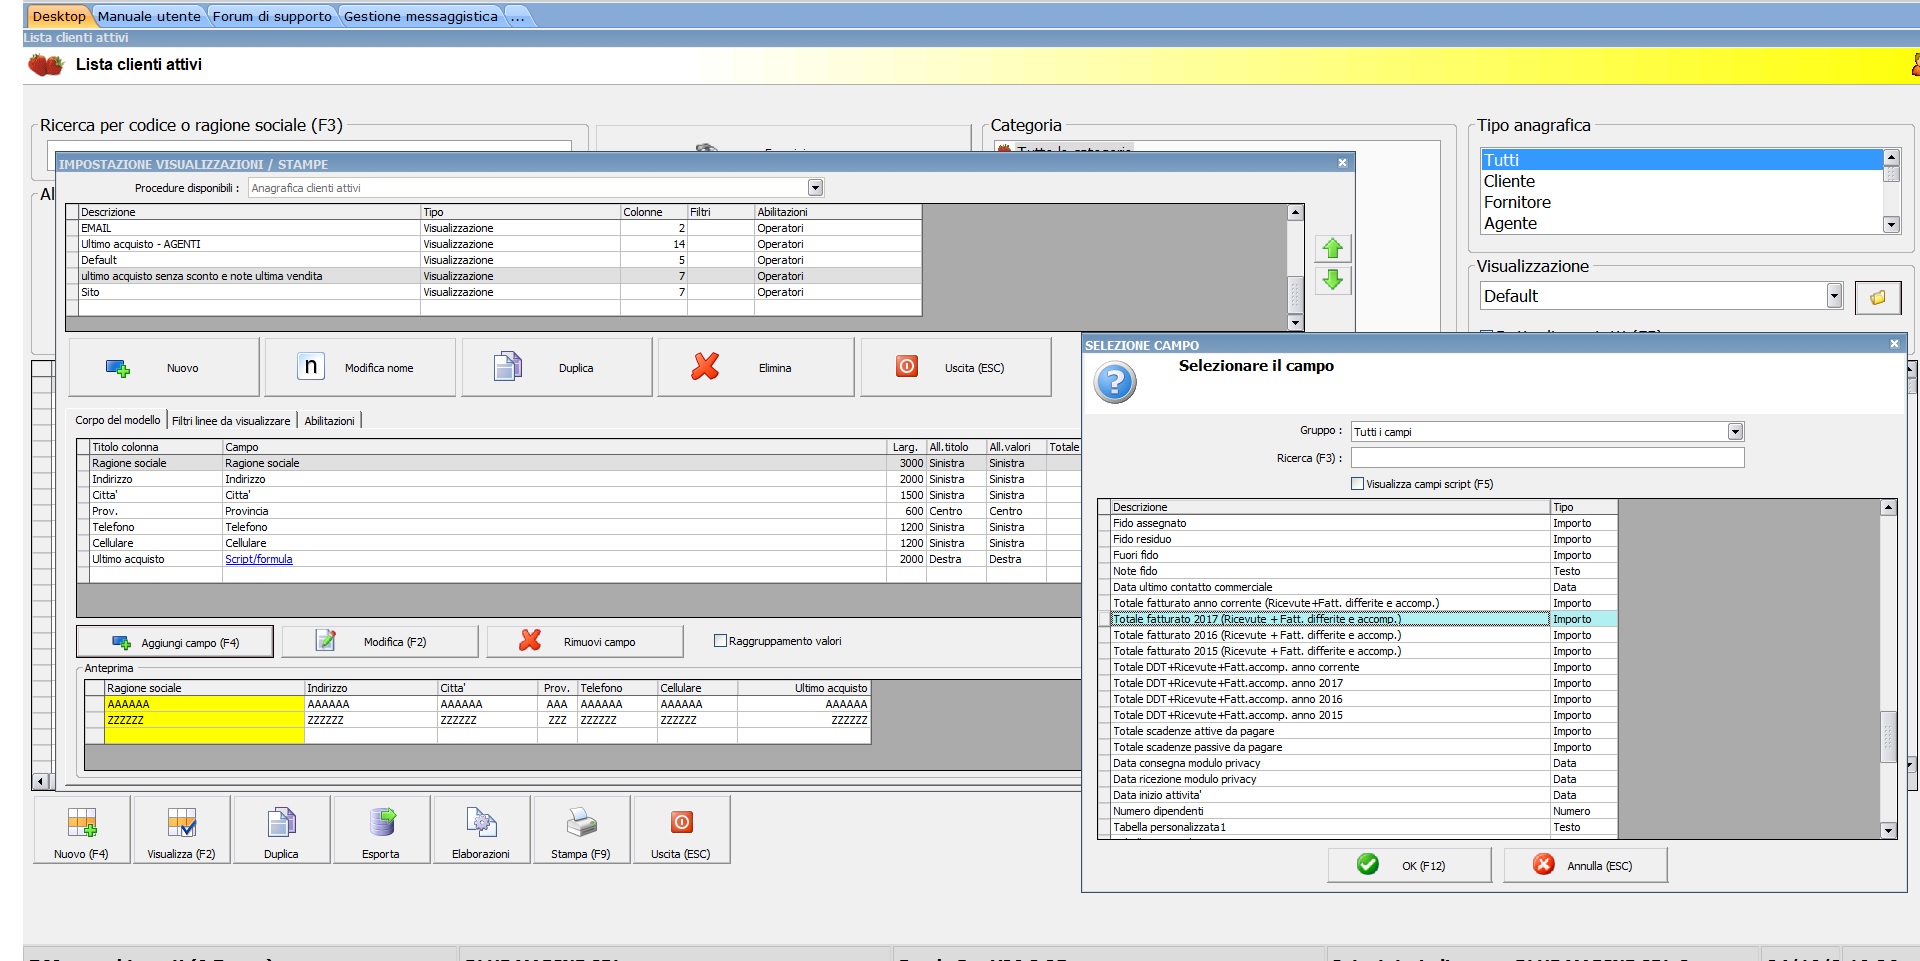The image size is (1920, 961).
Task: Click the Esporta database icon
Action: [381, 823]
